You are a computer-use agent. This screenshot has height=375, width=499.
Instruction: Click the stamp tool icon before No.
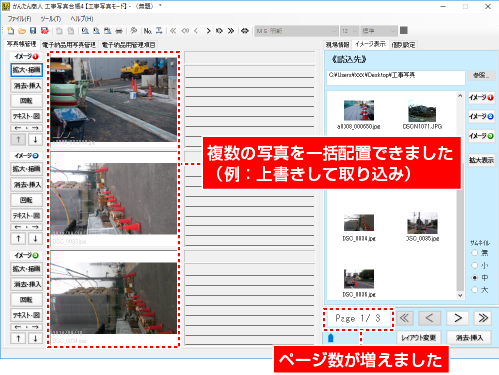[134, 31]
